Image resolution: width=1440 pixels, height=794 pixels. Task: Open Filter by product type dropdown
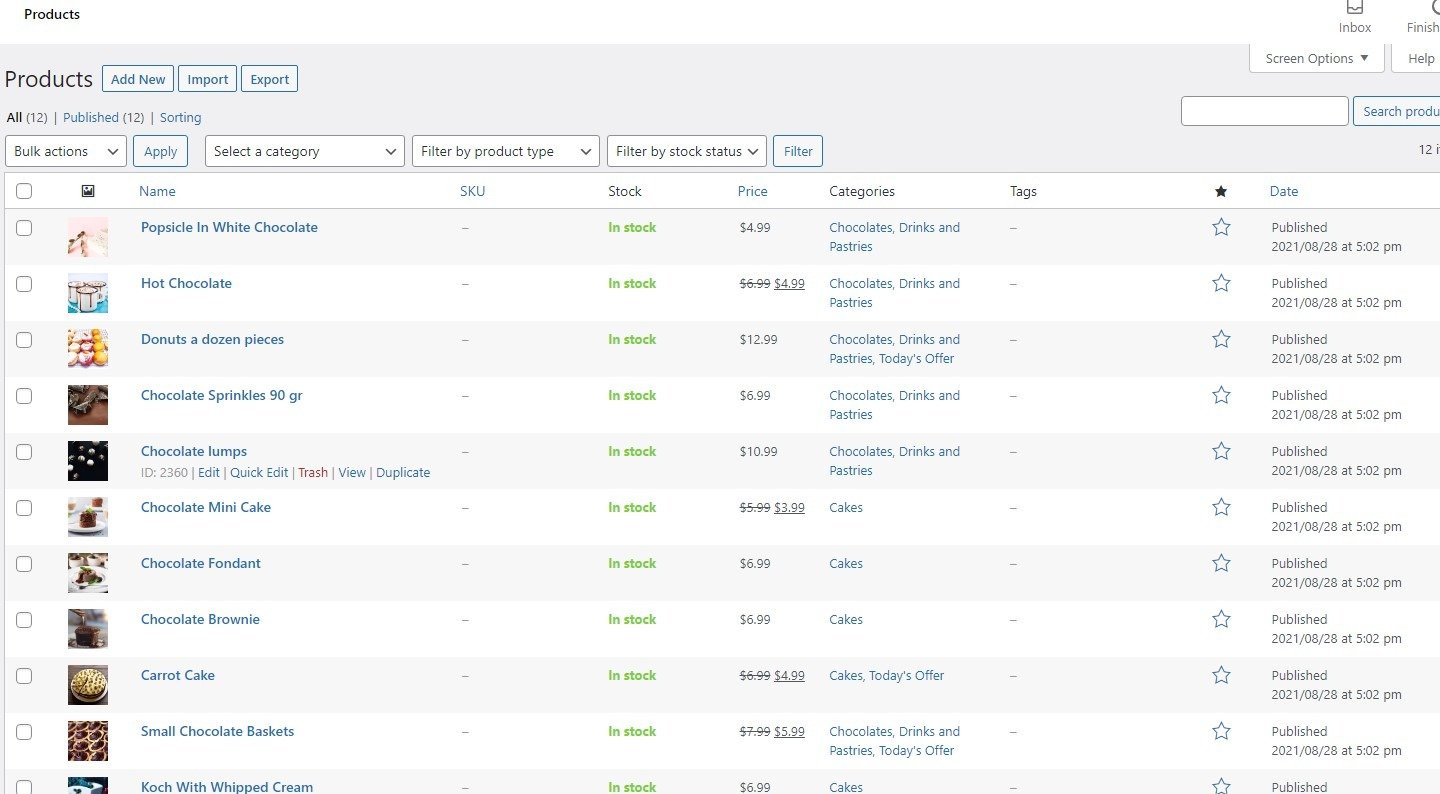pos(506,151)
